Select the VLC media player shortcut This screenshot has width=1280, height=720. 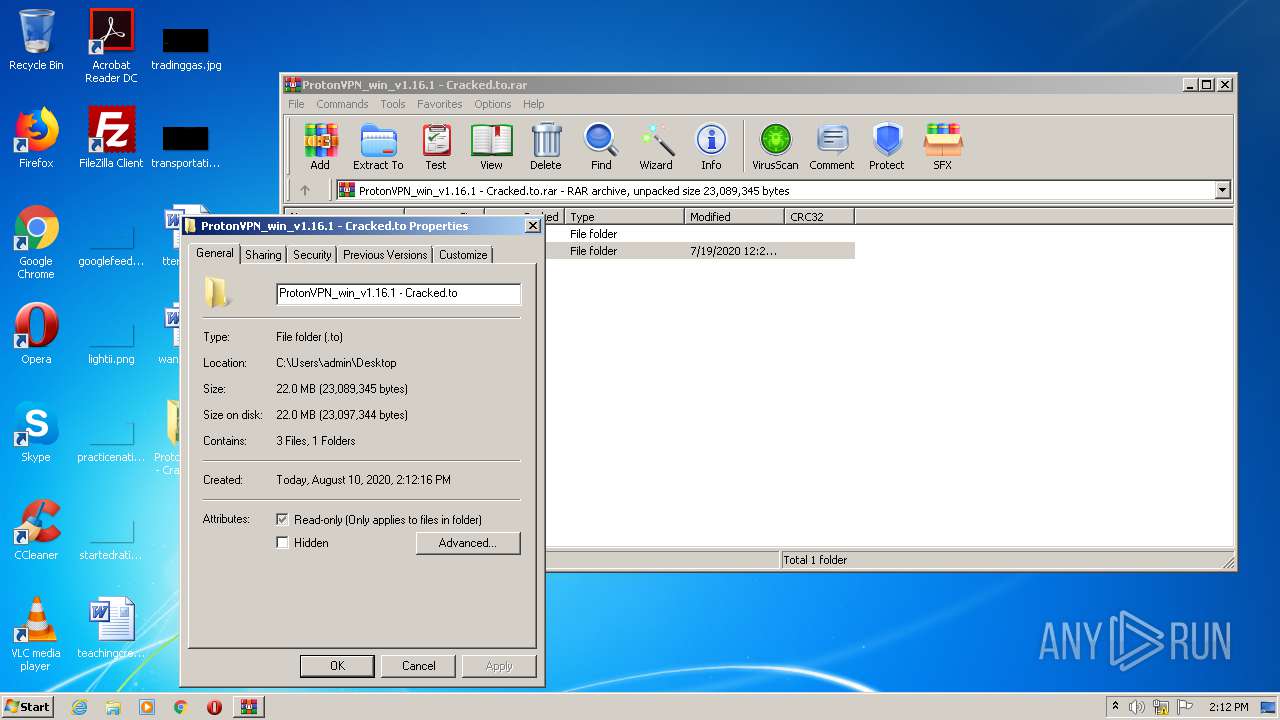click(36, 634)
